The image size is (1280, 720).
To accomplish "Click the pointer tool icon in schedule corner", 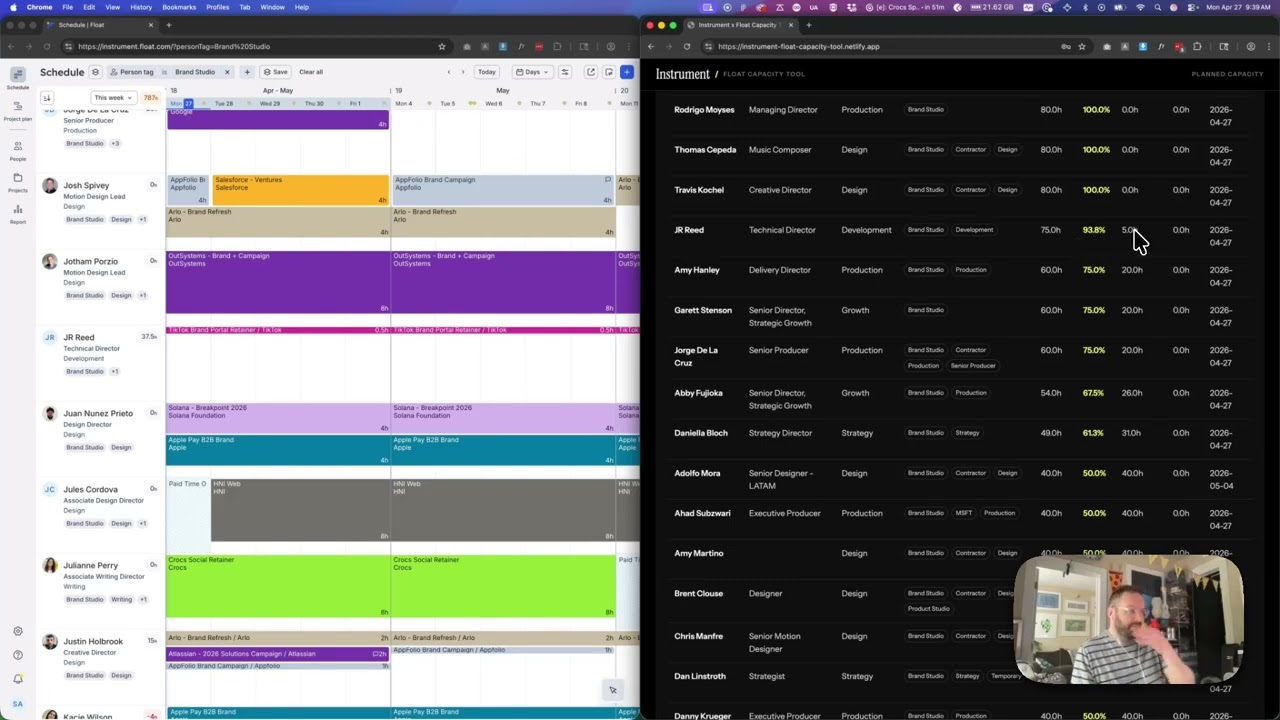I will click(613, 690).
